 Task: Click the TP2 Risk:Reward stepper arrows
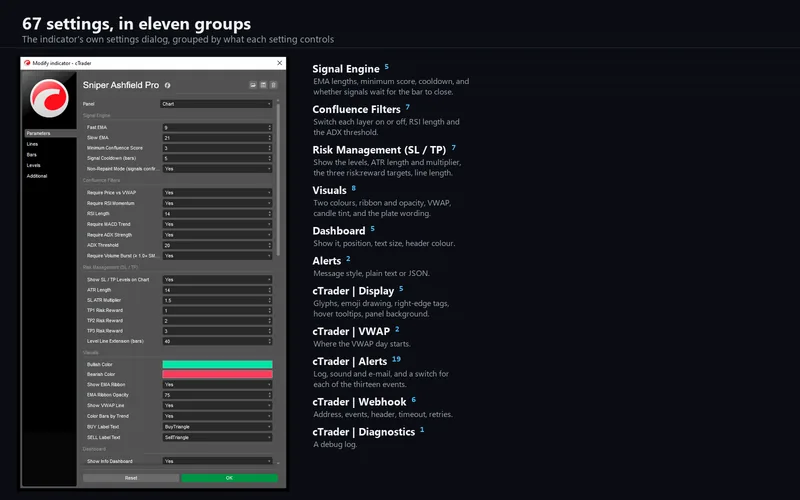(x=270, y=320)
